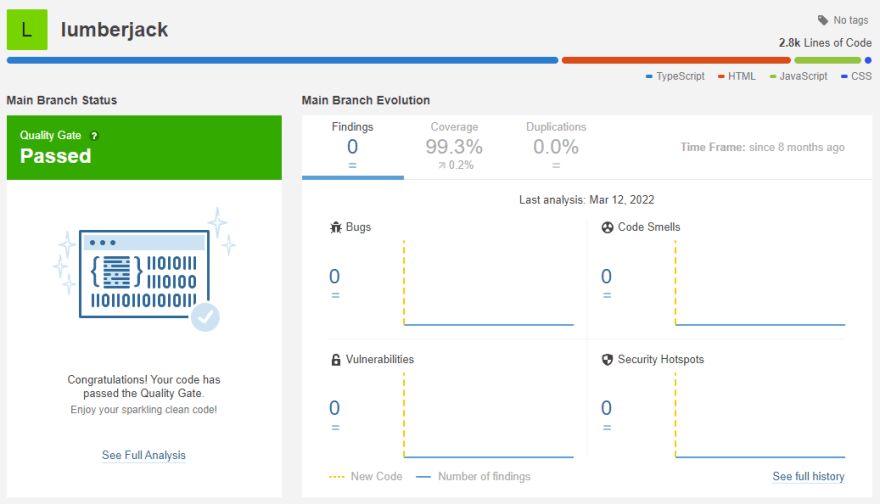
Task: Click the 2.8k Lines of Code text
Action: coord(825,43)
